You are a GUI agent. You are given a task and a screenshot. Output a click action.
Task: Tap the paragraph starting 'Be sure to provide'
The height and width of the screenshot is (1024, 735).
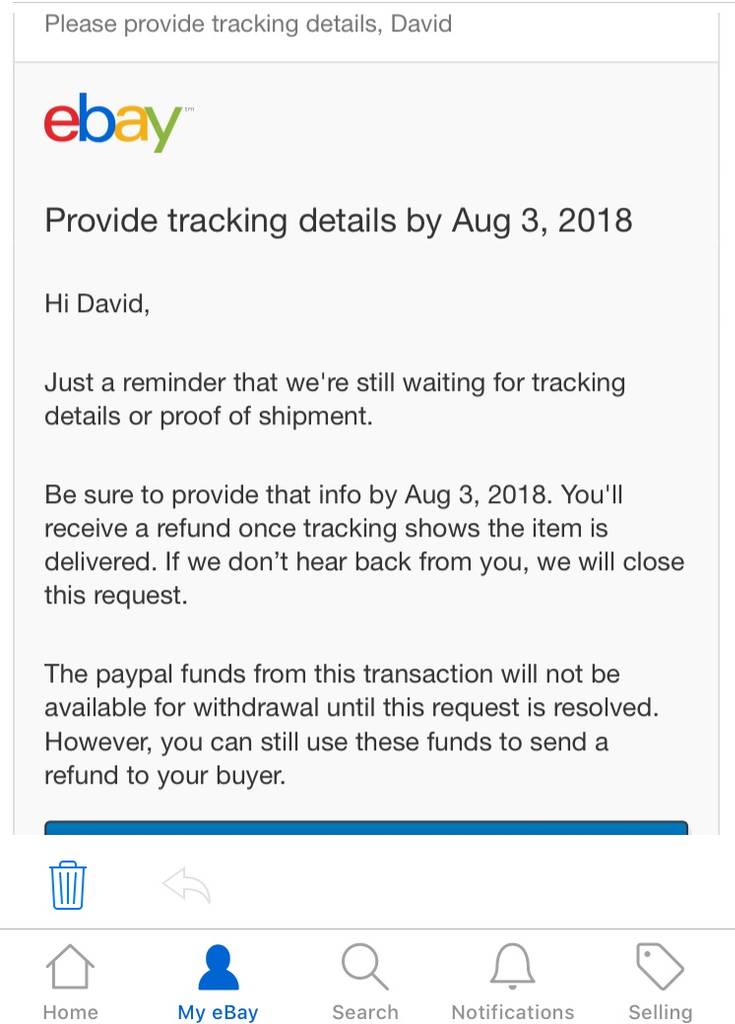tap(365, 545)
